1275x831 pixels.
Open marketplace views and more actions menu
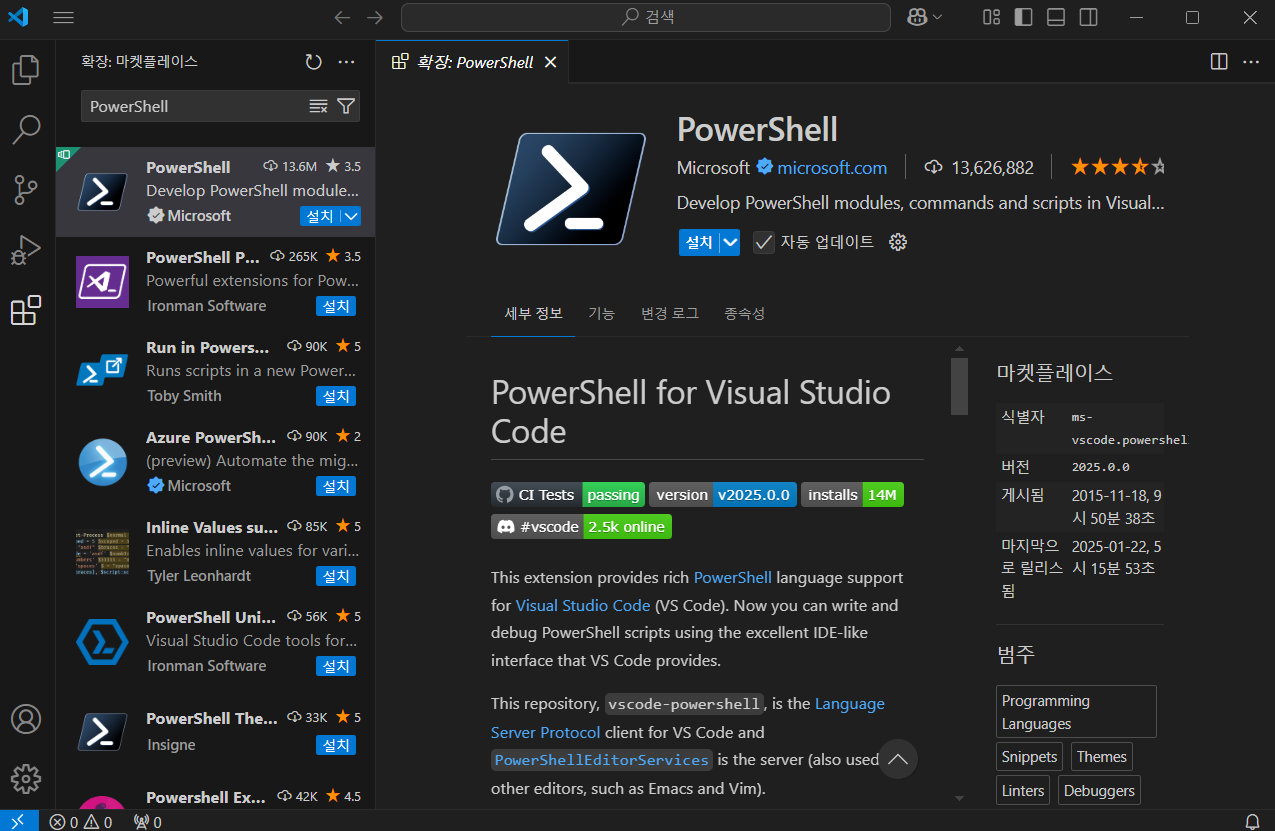[347, 62]
